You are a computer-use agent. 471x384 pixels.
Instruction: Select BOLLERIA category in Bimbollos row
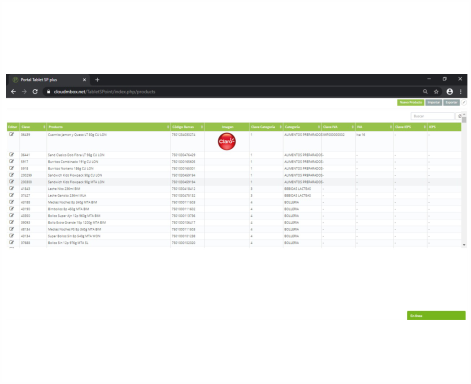coord(291,209)
